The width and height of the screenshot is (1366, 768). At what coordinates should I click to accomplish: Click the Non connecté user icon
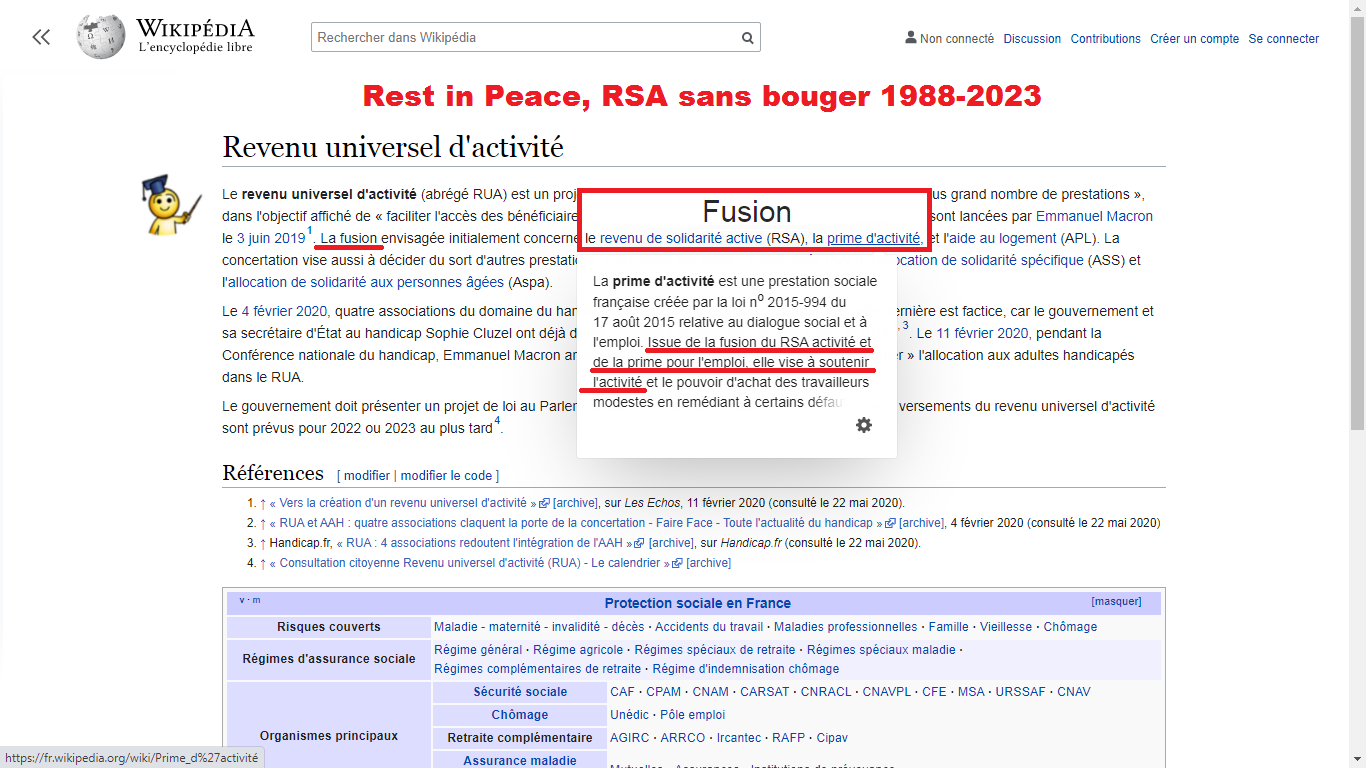click(910, 37)
